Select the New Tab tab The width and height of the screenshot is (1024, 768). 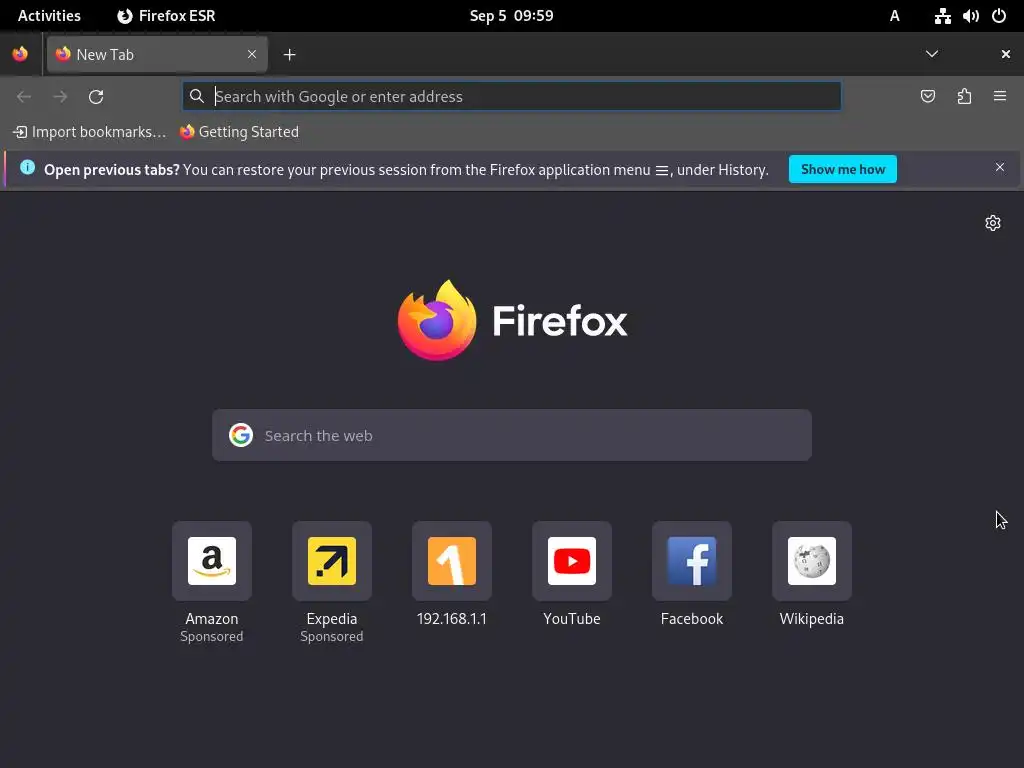[157, 54]
